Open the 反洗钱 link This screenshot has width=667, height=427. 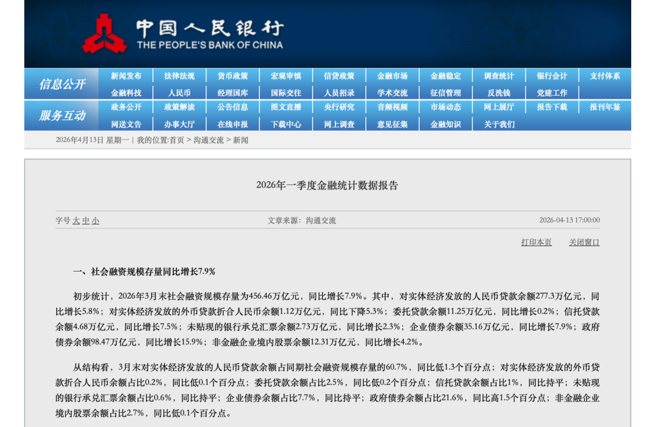pyautogui.click(x=498, y=92)
